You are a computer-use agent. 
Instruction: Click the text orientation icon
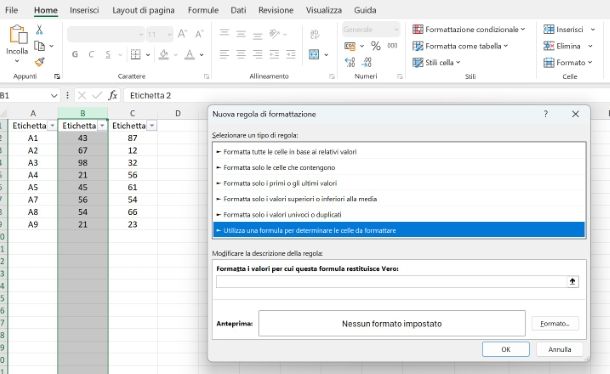coord(275,34)
